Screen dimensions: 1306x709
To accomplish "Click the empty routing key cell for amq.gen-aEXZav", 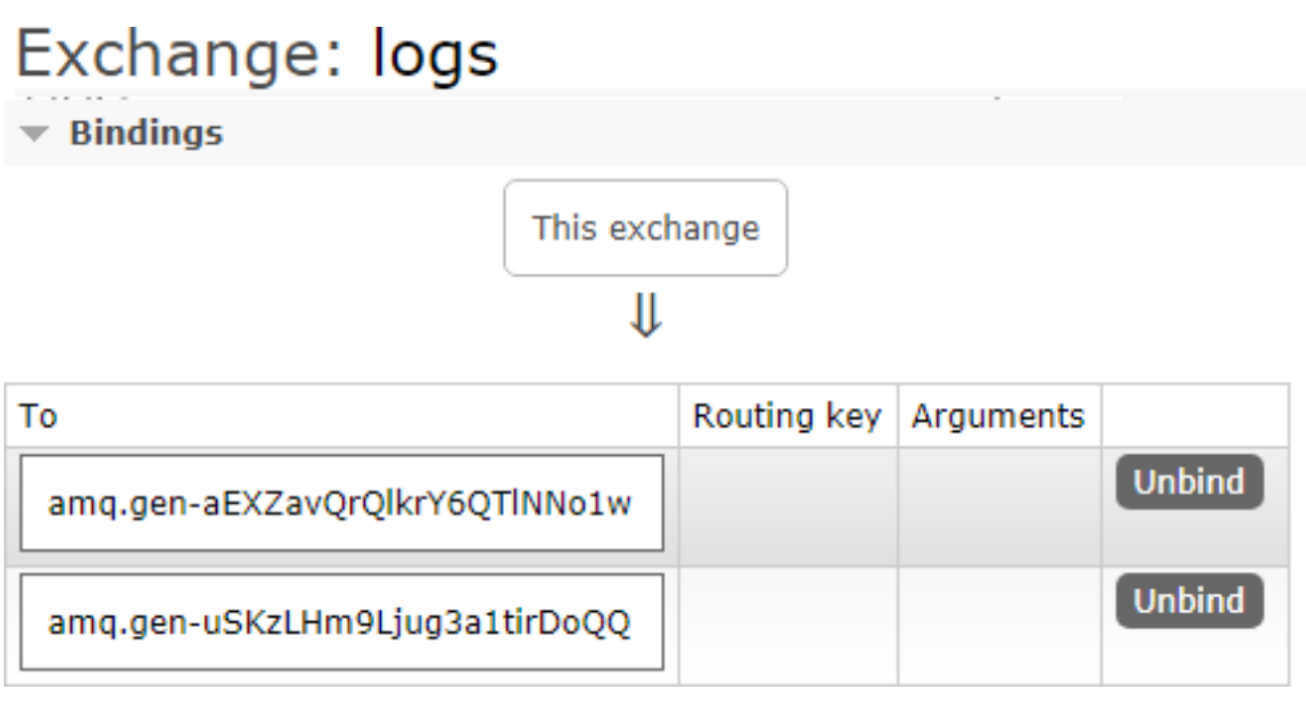I will pos(788,506).
